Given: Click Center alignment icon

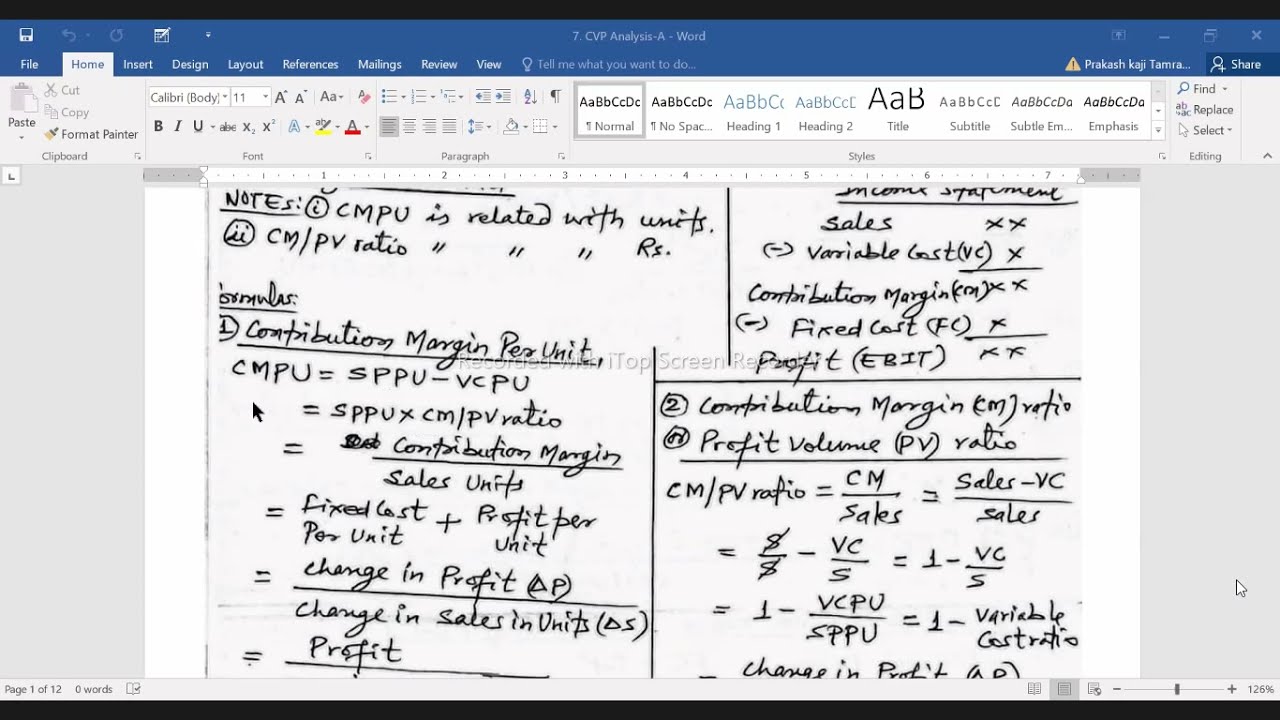Looking at the screenshot, I should click(409, 126).
